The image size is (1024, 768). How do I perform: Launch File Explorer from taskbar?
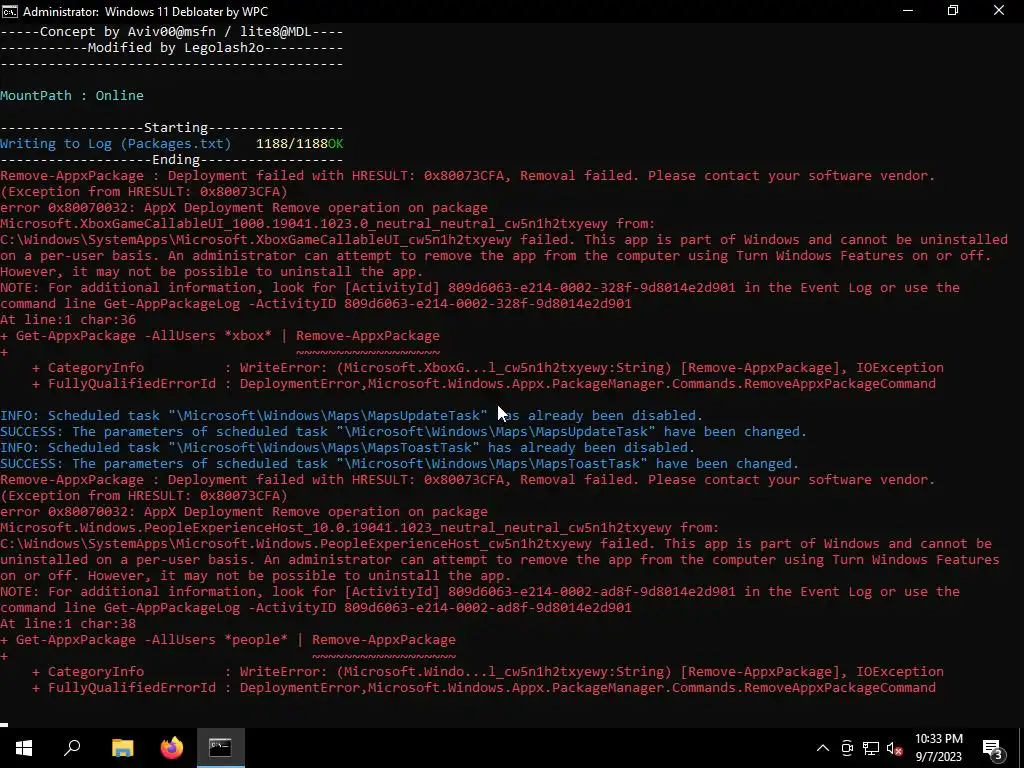[x=122, y=748]
